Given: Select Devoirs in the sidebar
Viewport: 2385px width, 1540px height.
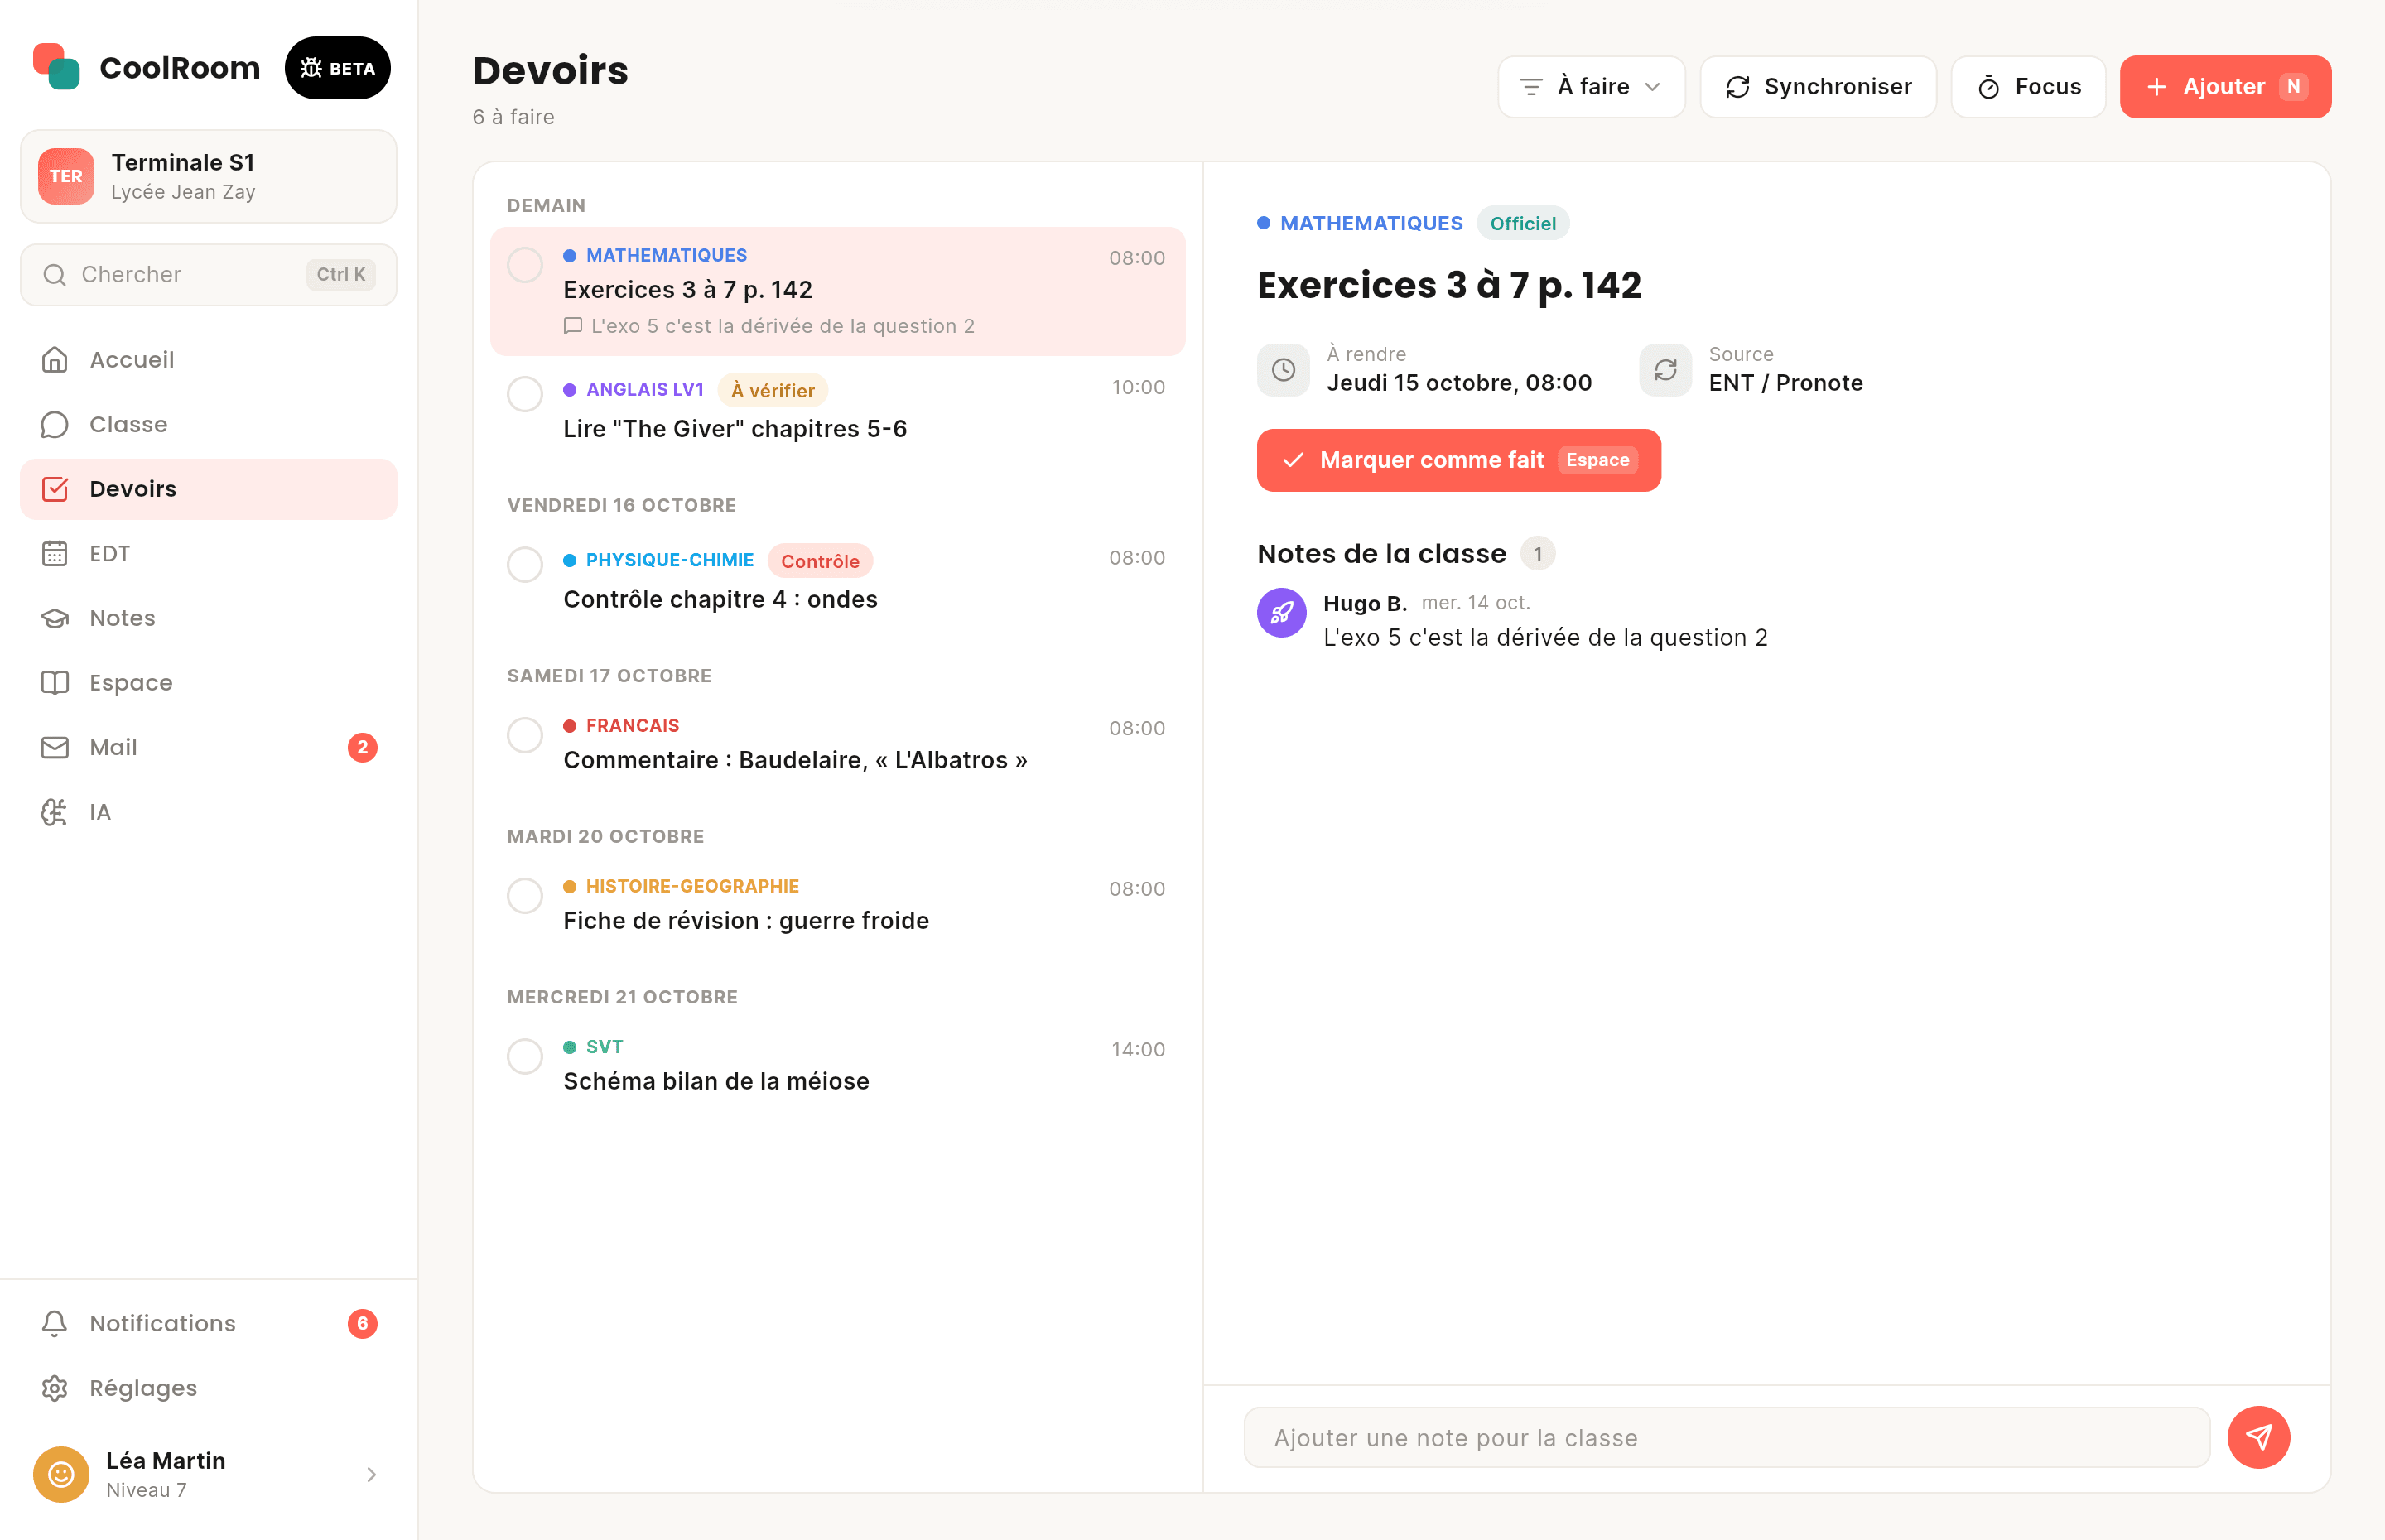Looking at the screenshot, I should coord(209,489).
